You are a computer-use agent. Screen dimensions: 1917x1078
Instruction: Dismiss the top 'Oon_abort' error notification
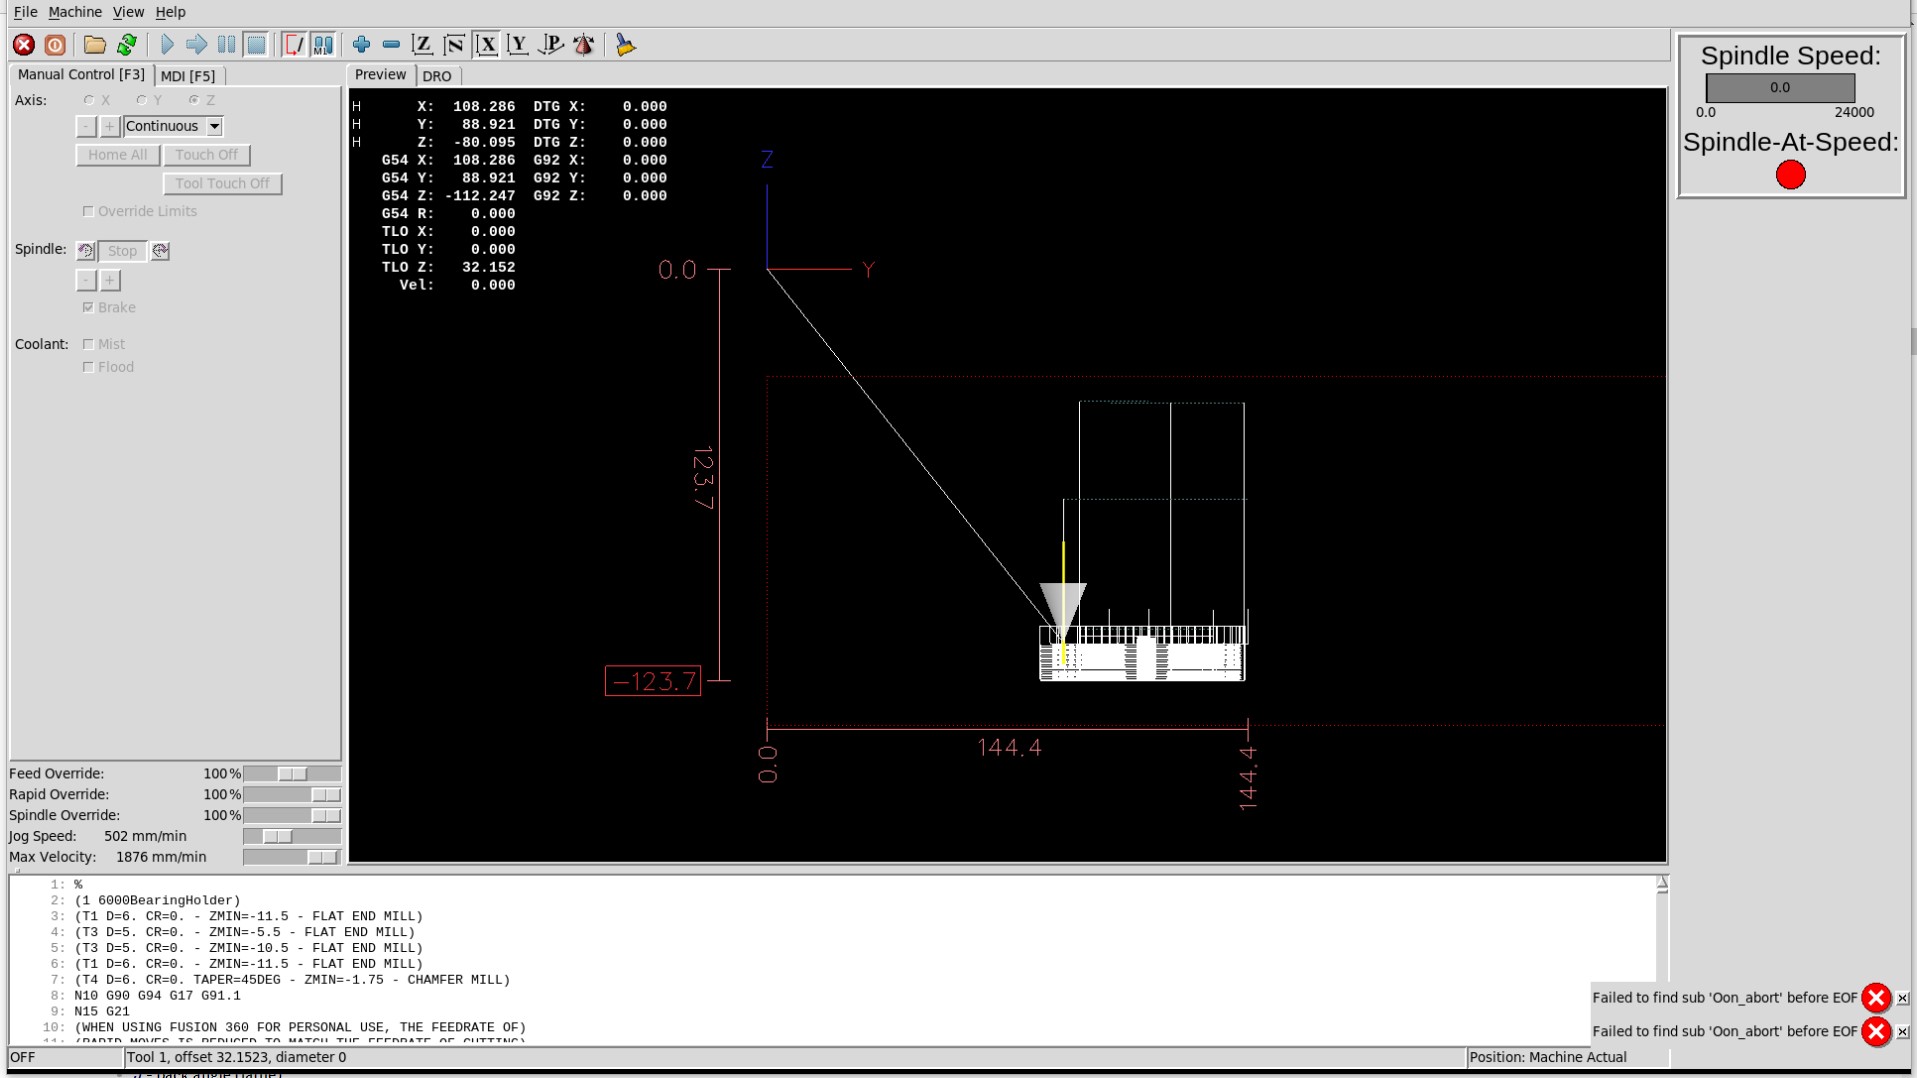[x=1902, y=998]
